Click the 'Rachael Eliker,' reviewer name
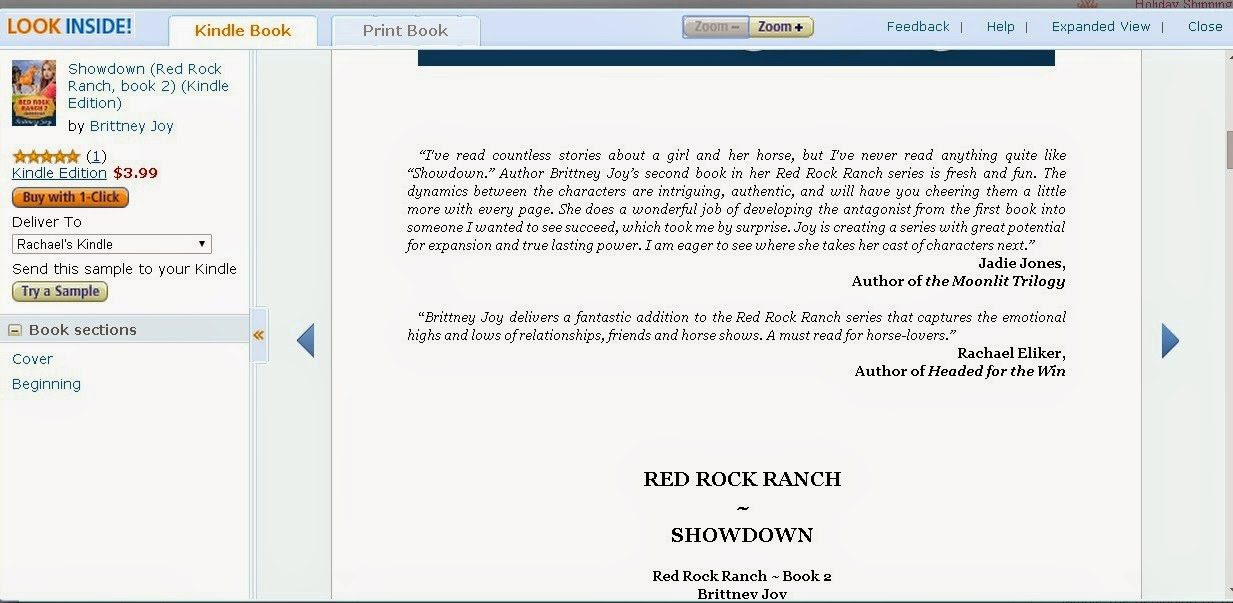Image resolution: width=1233 pixels, height=603 pixels. (1011, 353)
